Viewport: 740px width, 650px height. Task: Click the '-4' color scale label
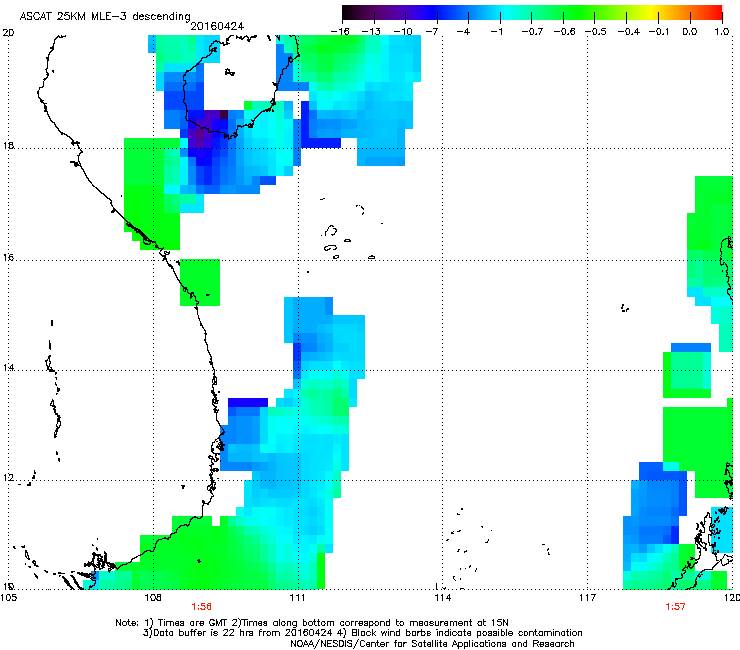[463, 32]
